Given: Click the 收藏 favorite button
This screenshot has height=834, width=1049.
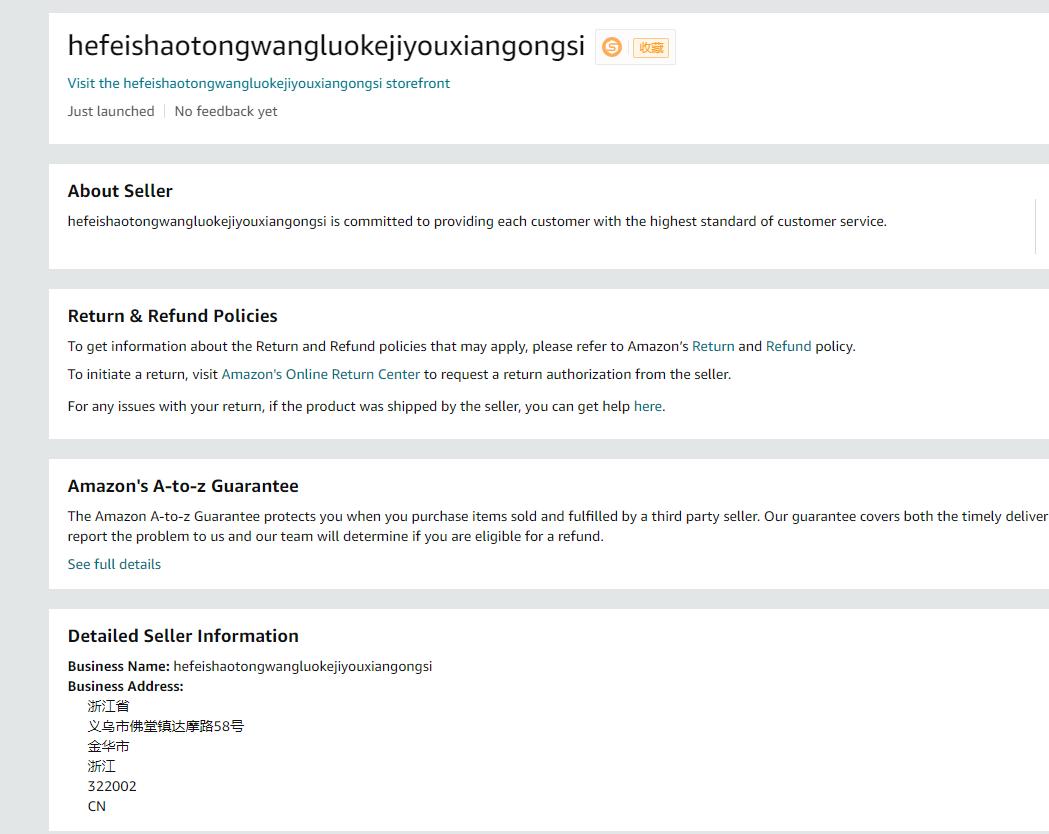Looking at the screenshot, I should tap(651, 47).
